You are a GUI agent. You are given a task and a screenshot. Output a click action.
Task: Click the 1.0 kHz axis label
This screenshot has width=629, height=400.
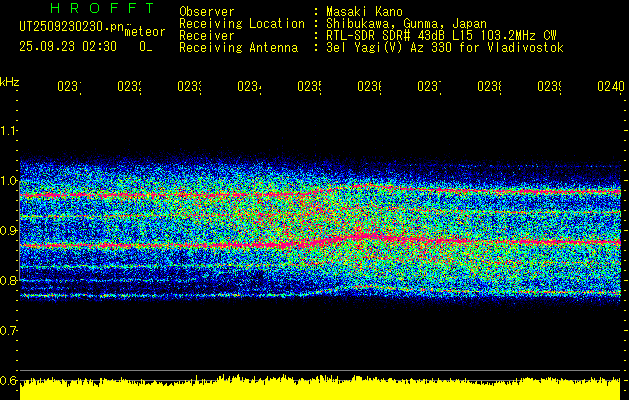coord(8,181)
